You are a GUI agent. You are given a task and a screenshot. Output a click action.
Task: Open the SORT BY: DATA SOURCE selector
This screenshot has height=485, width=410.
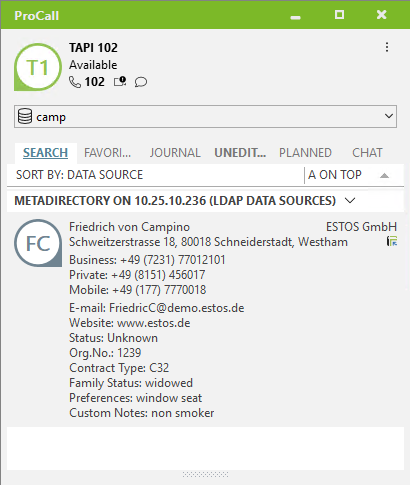(79, 175)
